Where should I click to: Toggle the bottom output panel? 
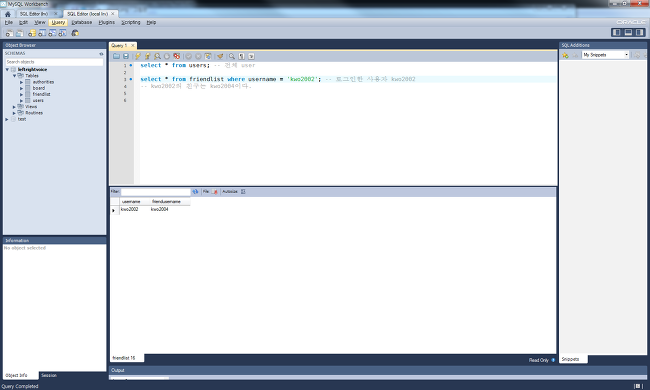coord(628,32)
